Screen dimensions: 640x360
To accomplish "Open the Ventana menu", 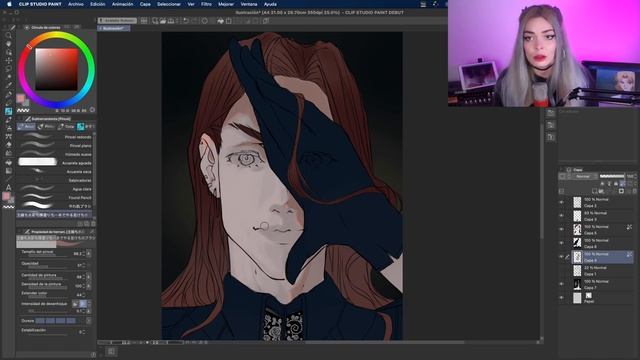I will click(249, 4).
